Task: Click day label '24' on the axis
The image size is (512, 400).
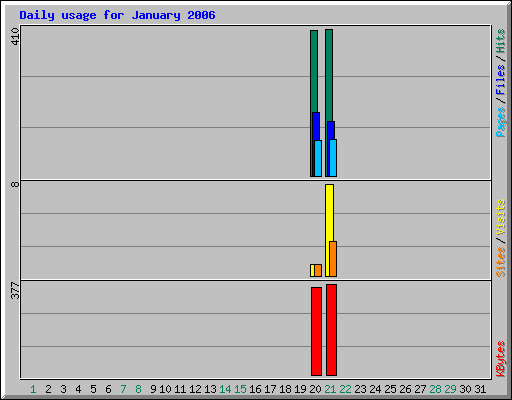Action: [375, 389]
